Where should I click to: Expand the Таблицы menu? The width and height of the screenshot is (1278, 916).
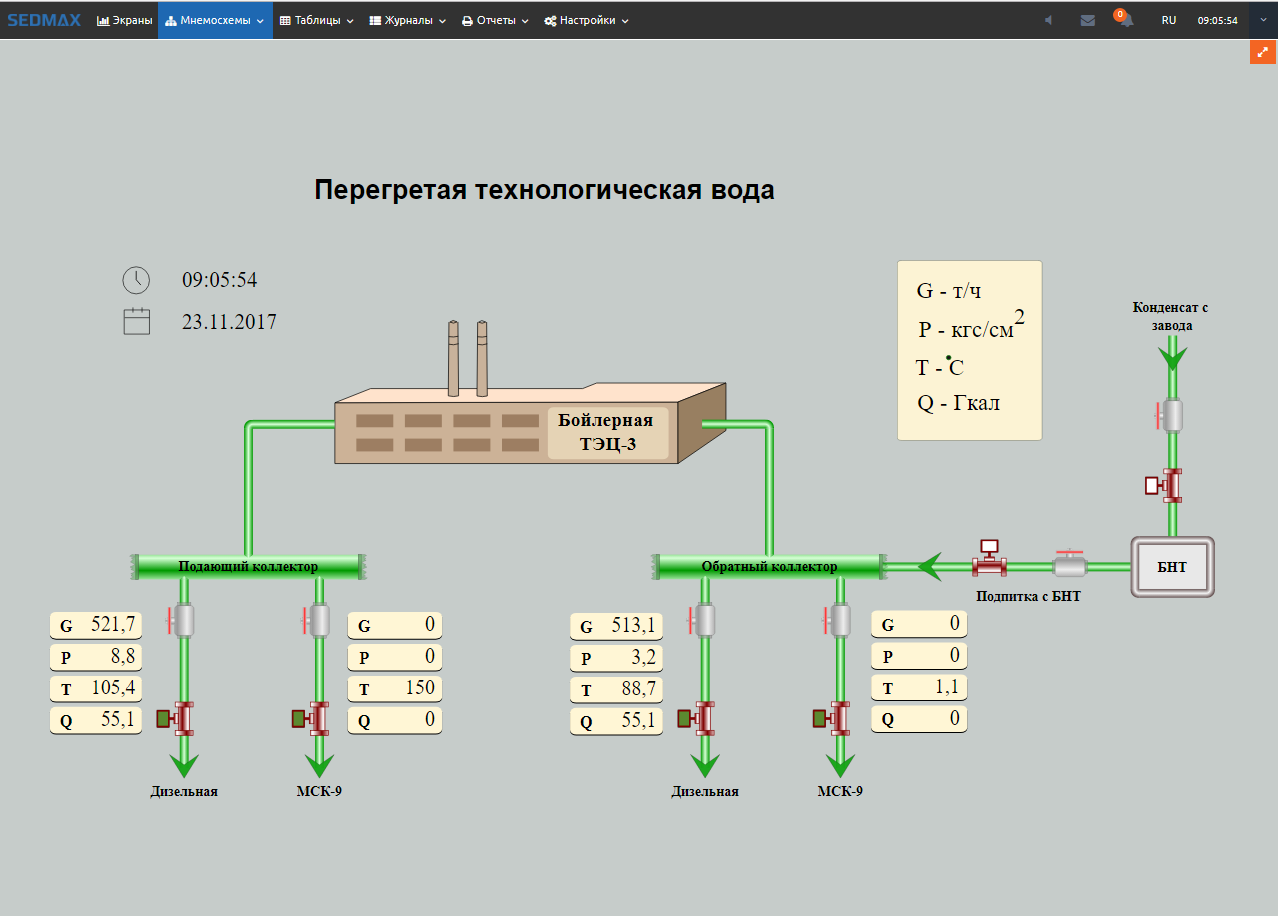pos(317,20)
